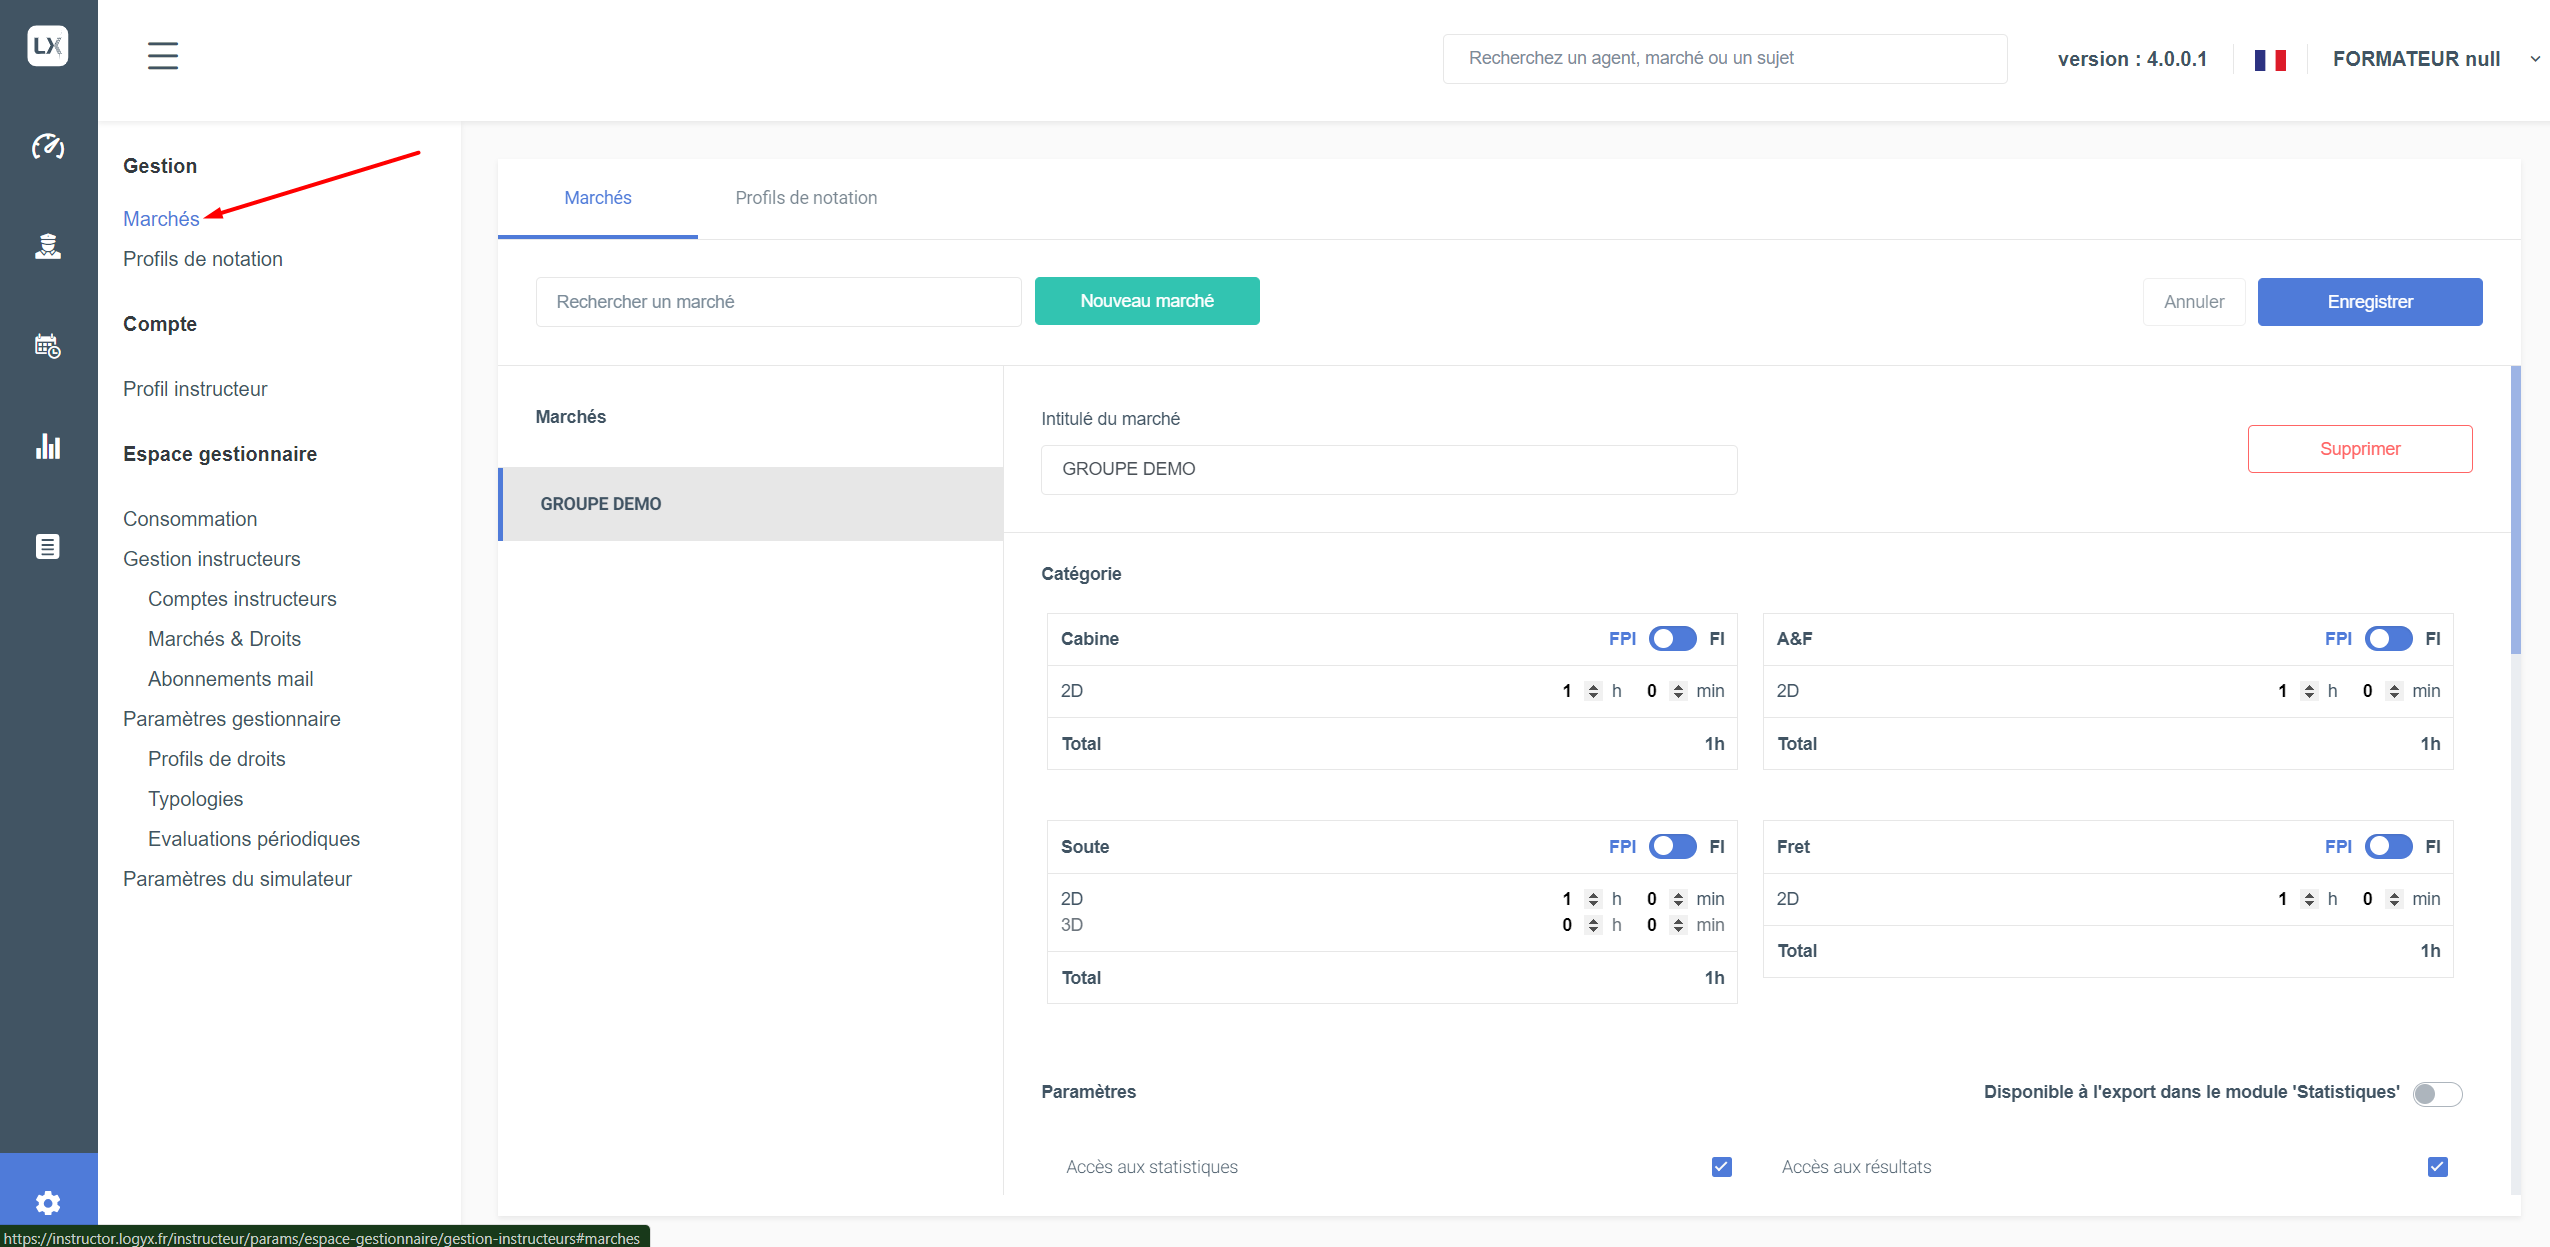Click Intitulé du marché input field
This screenshot has width=2550, height=1247.
pyautogui.click(x=1389, y=469)
